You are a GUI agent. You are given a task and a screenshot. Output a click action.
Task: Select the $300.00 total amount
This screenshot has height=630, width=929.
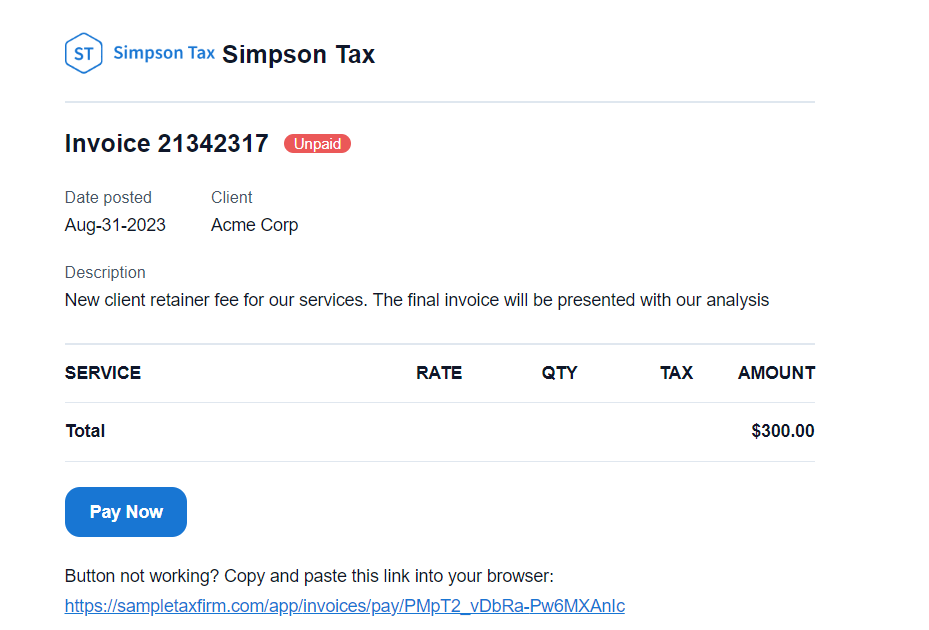click(783, 431)
